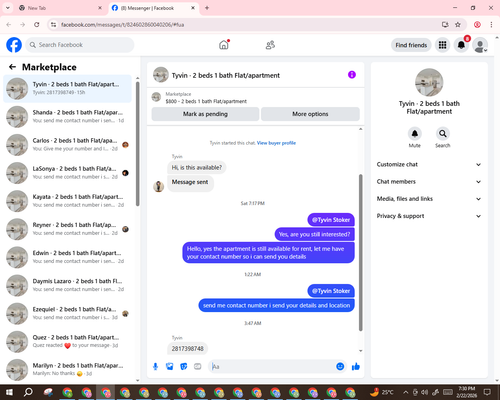Click the chat messages scrollbar
500x400 pixels.
(x=360, y=253)
